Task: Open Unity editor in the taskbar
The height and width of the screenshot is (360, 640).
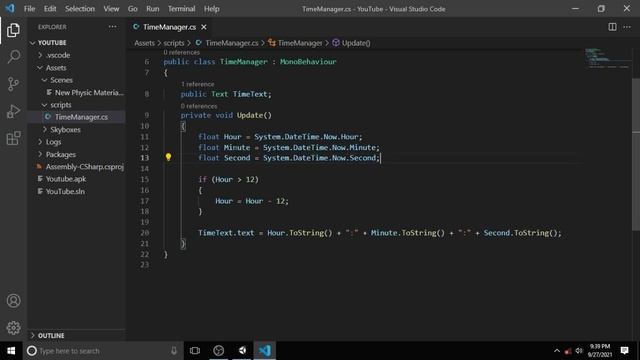Action: (242, 351)
